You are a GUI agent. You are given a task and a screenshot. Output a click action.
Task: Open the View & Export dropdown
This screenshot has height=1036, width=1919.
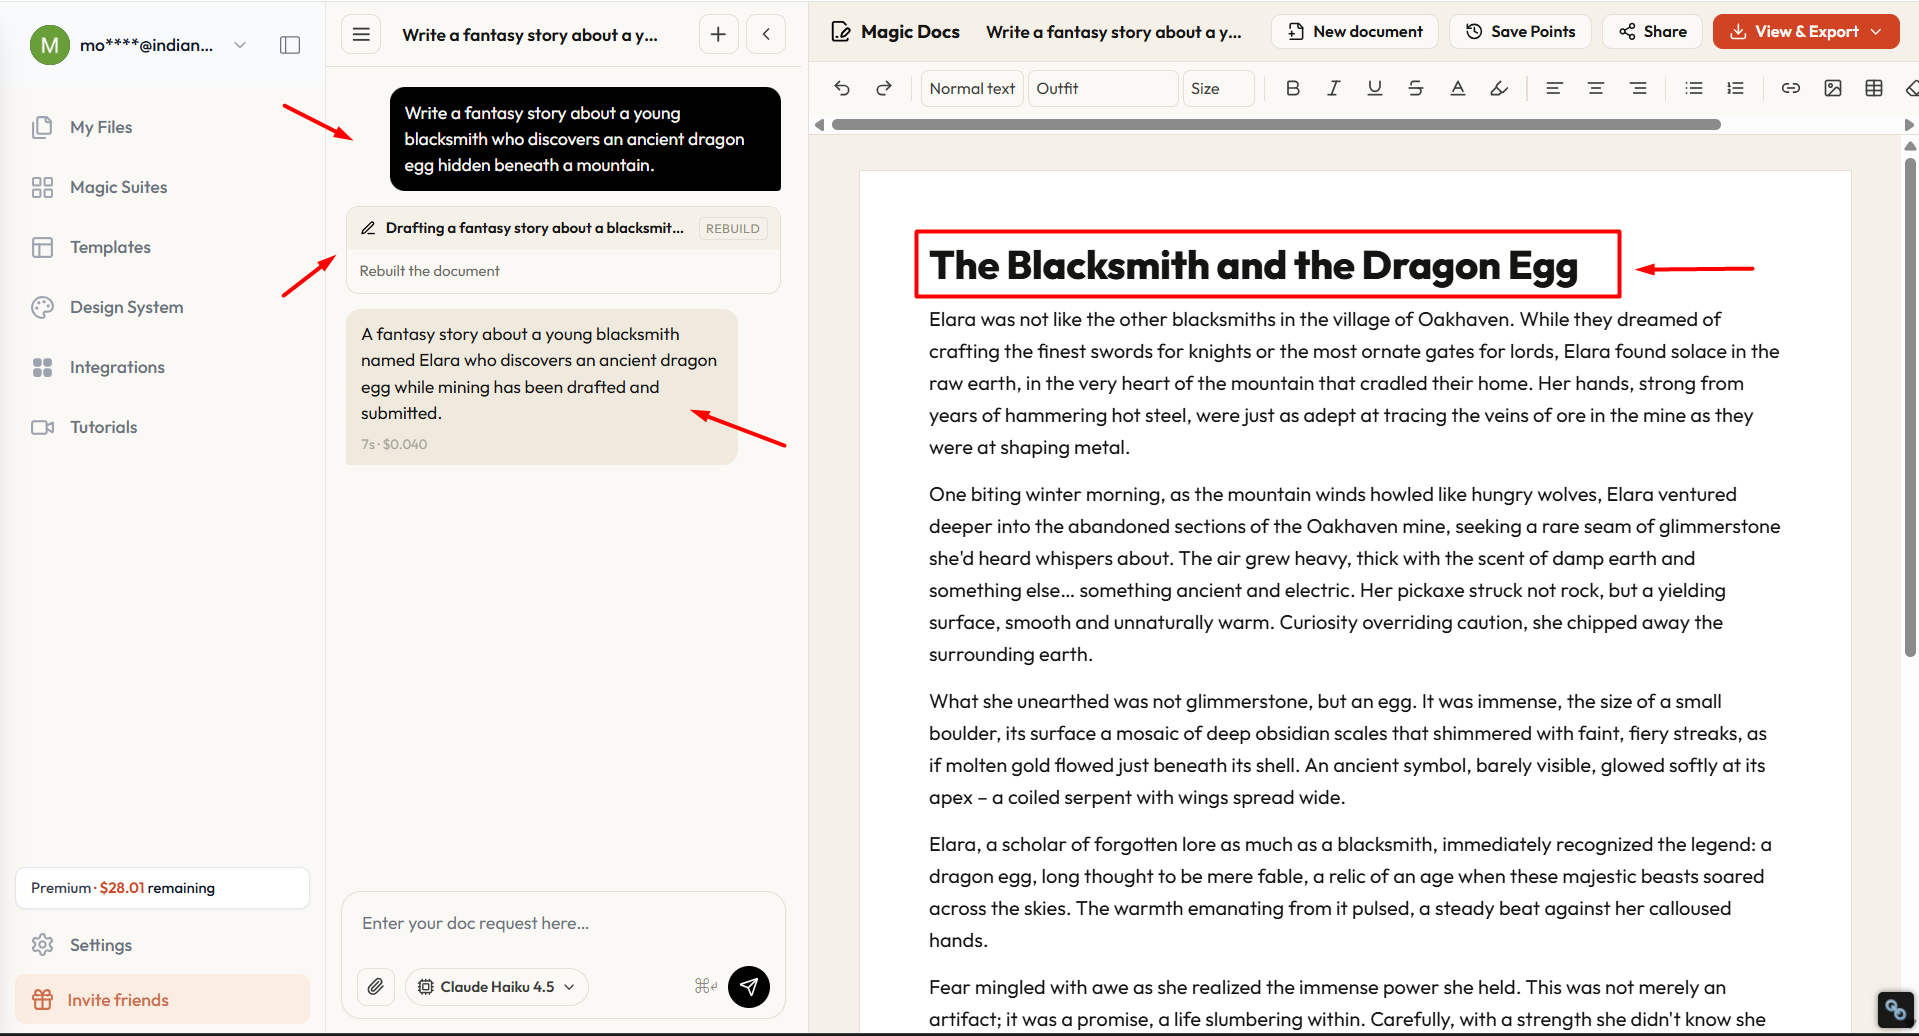[x=1806, y=32]
